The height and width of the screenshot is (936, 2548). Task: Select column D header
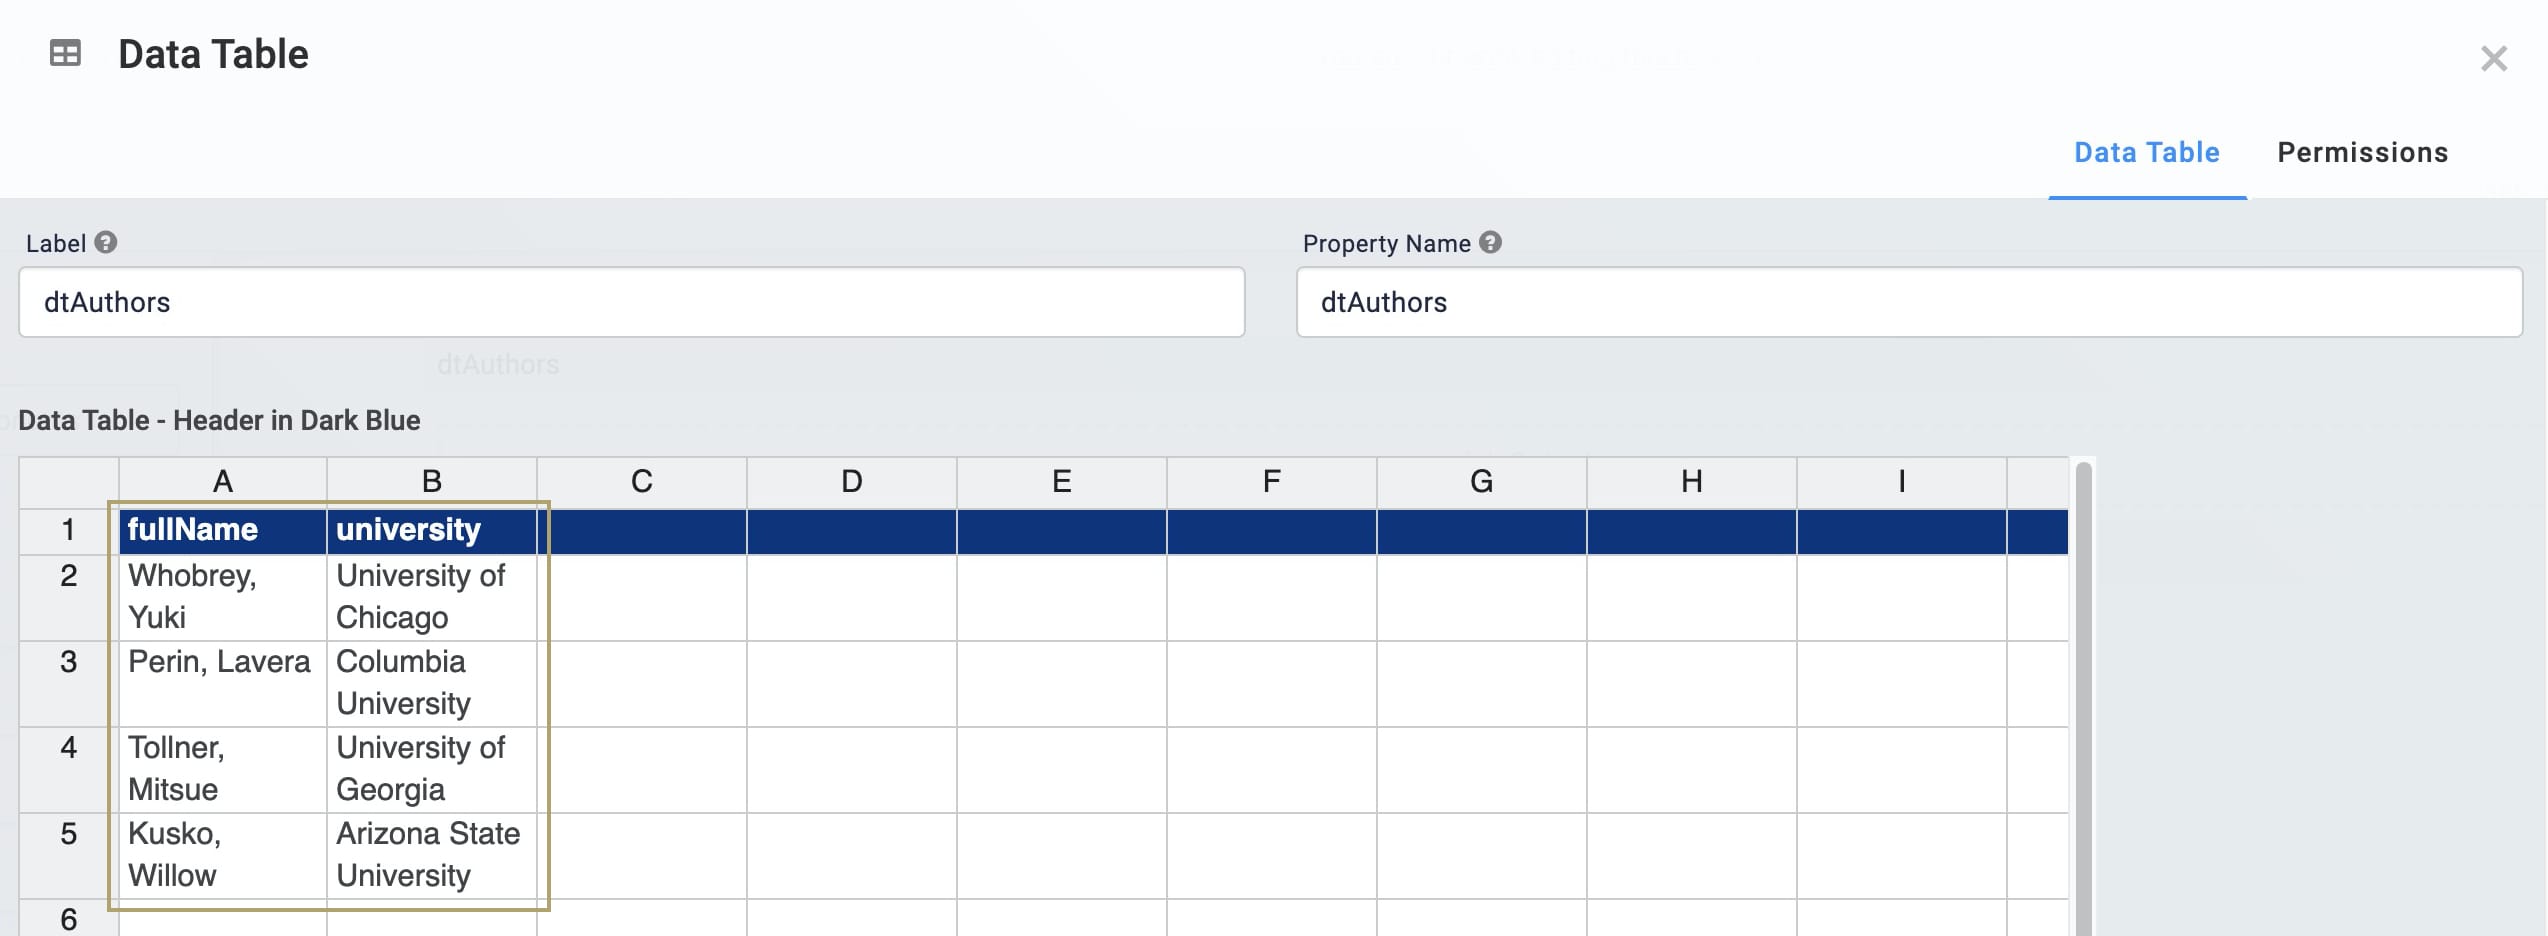click(852, 483)
